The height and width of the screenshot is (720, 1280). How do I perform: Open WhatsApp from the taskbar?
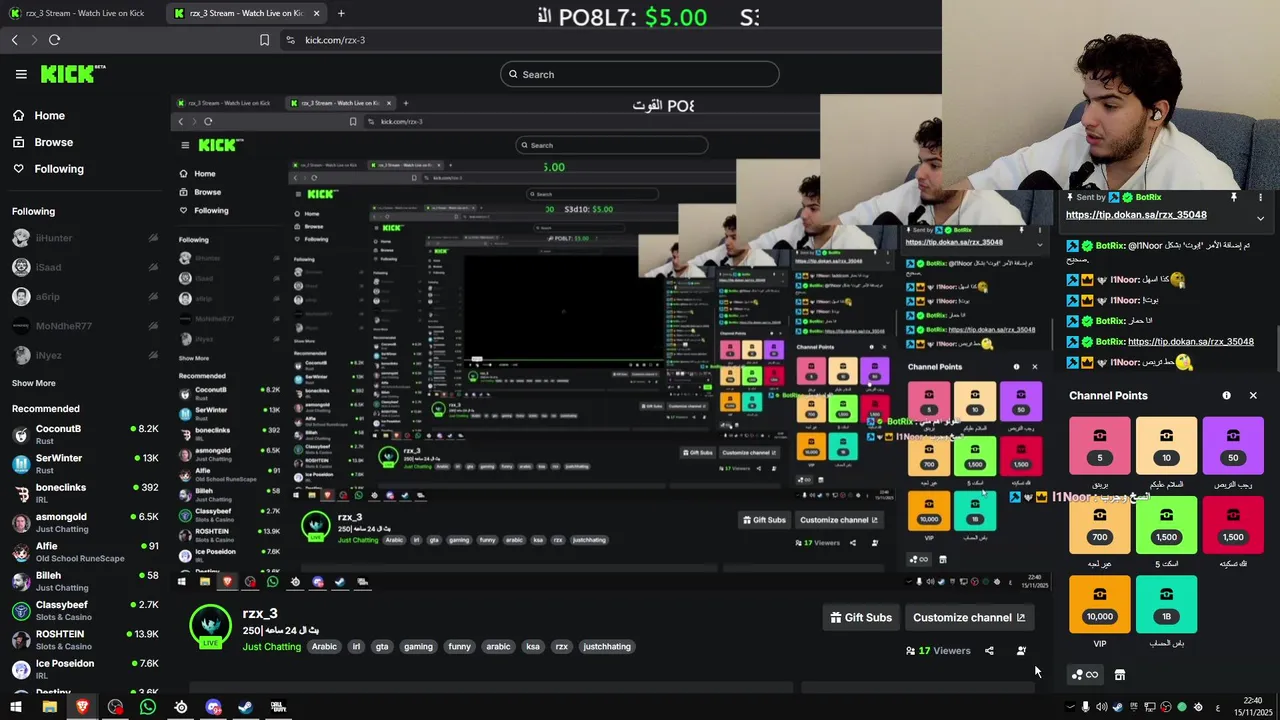click(x=148, y=707)
